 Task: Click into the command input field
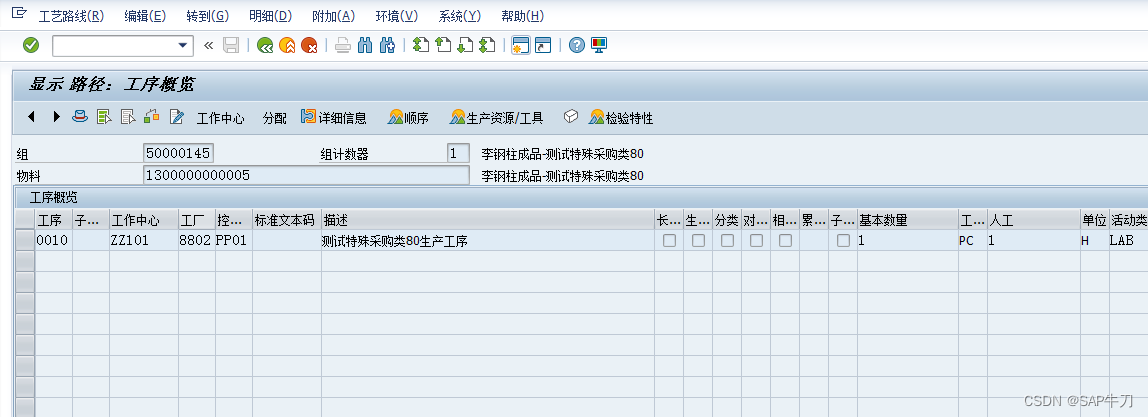click(114, 45)
